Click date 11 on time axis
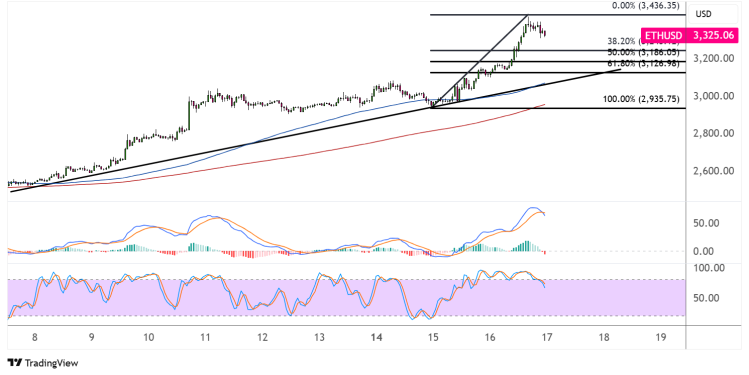The width and height of the screenshot is (749, 375). point(205,338)
